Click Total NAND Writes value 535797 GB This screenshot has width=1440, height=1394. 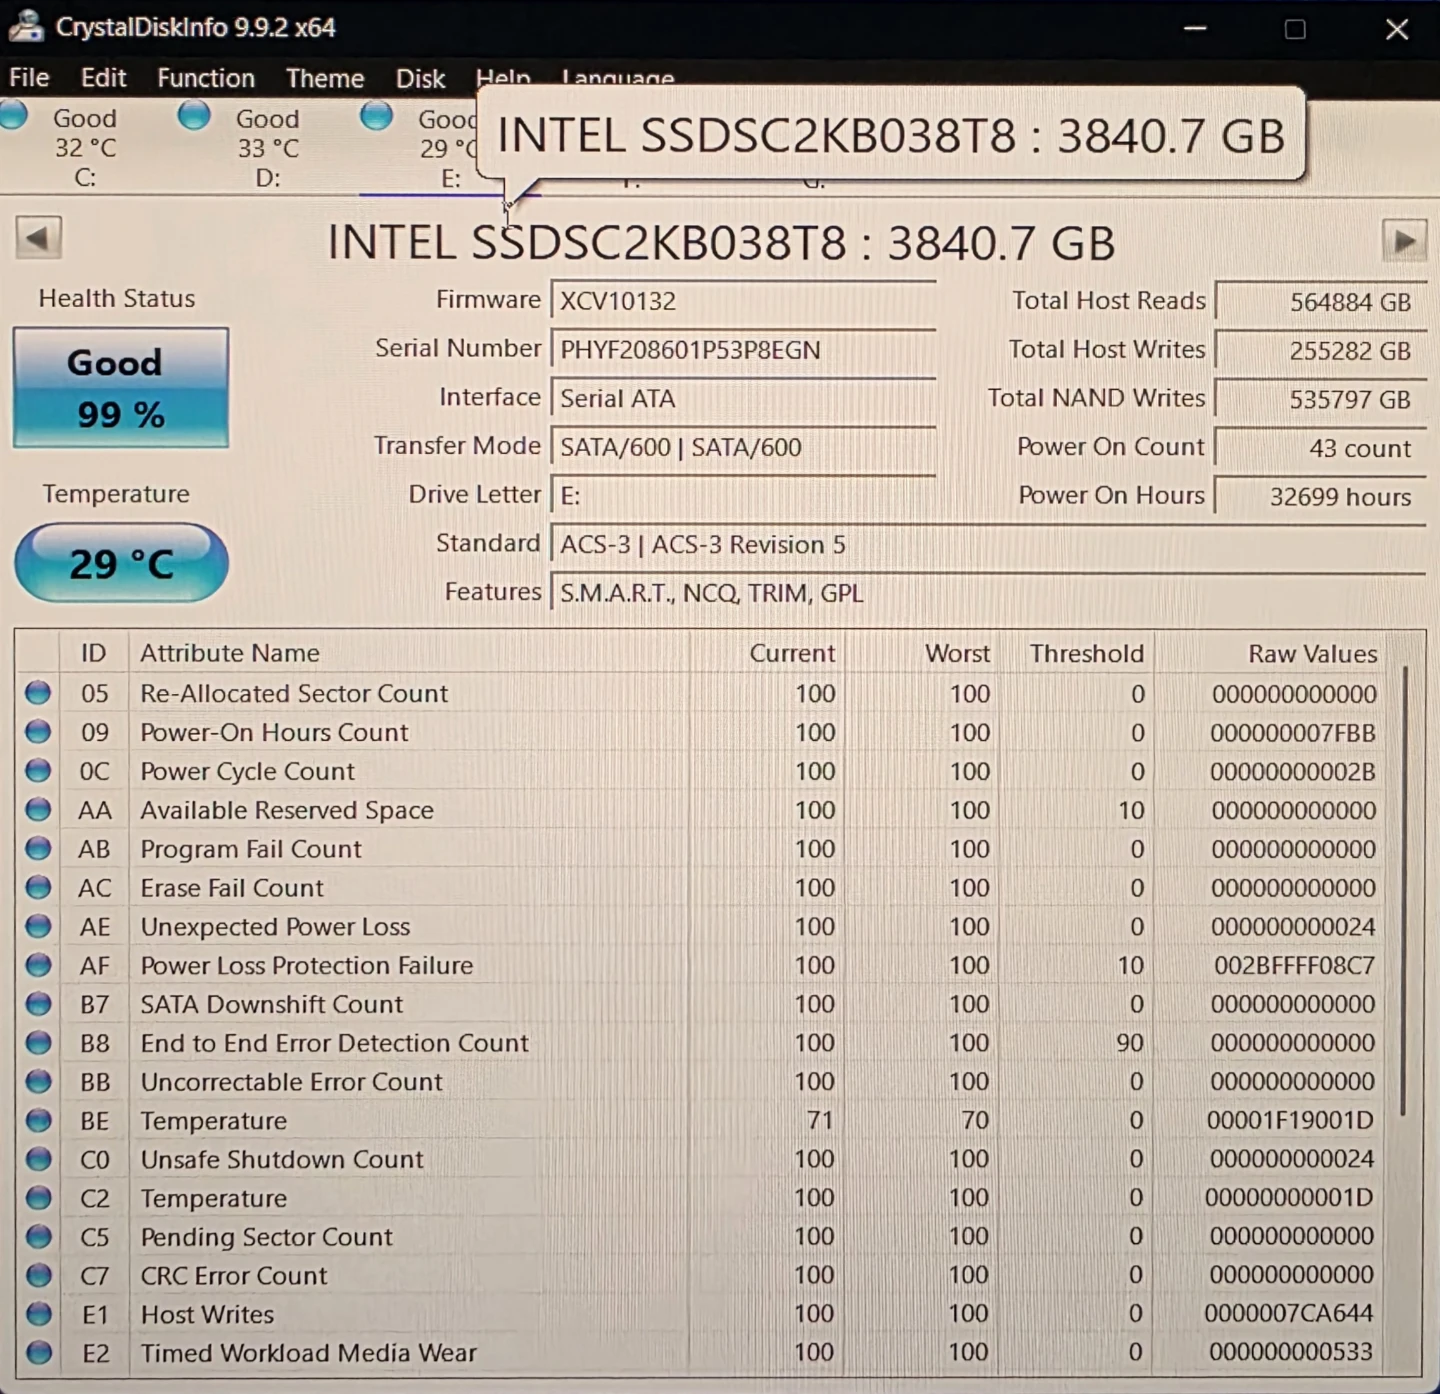[x=1320, y=399]
